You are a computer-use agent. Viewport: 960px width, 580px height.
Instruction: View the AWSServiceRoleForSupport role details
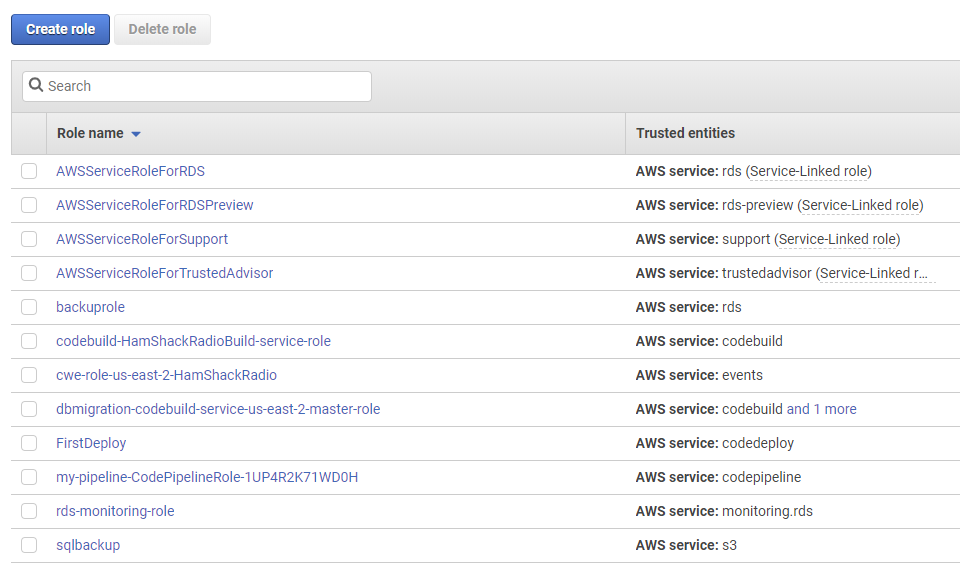(x=142, y=239)
